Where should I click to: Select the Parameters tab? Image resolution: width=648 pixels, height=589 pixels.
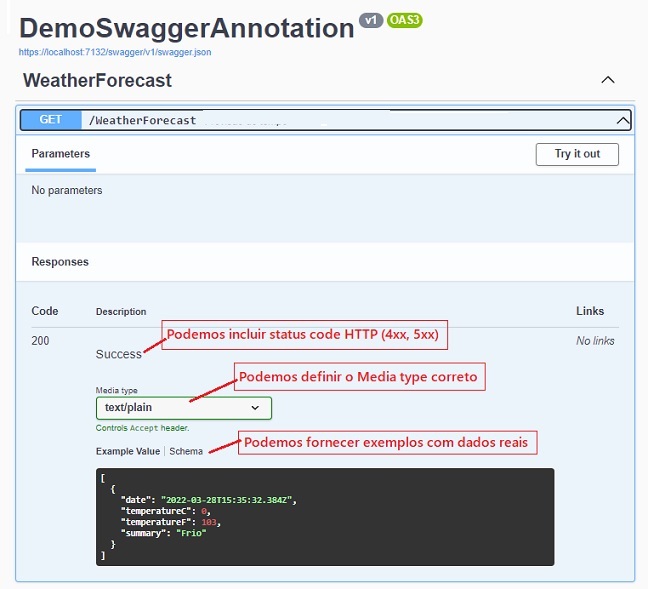tap(61, 154)
